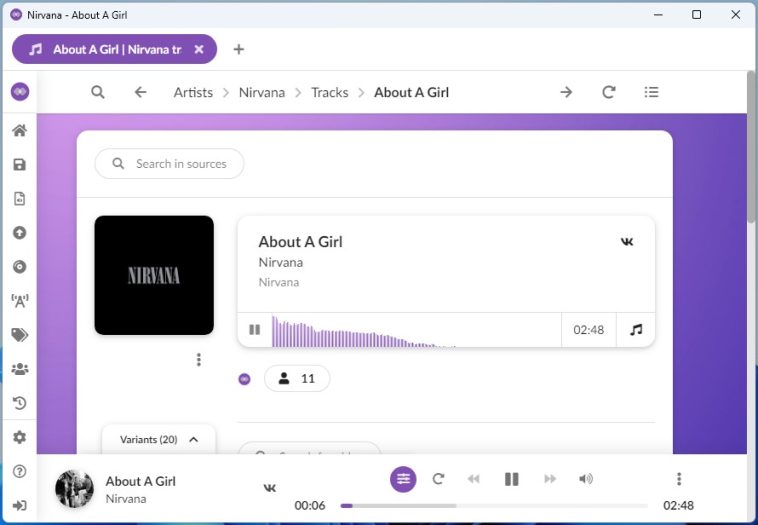The width and height of the screenshot is (758, 525).
Task: Click the Nirvana album cover thumbnail
Action: pos(154,275)
